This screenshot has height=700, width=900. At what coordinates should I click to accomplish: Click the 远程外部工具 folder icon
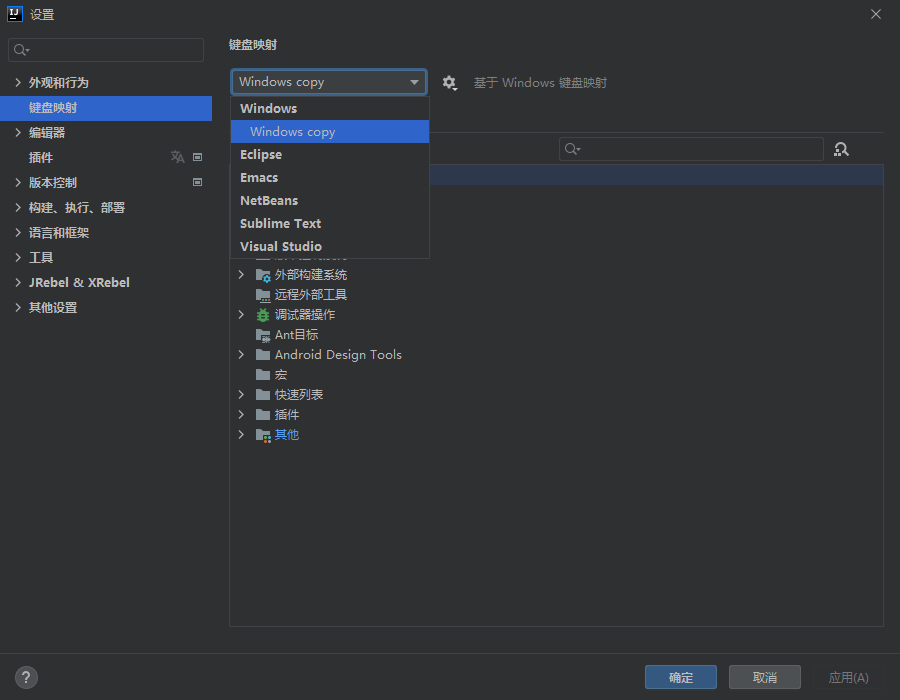click(263, 295)
